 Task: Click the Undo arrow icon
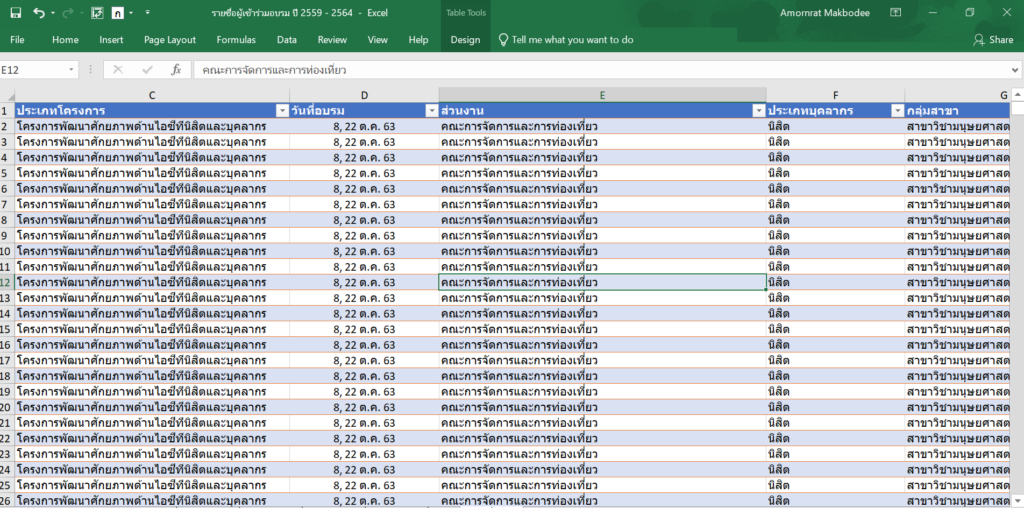click(x=39, y=13)
